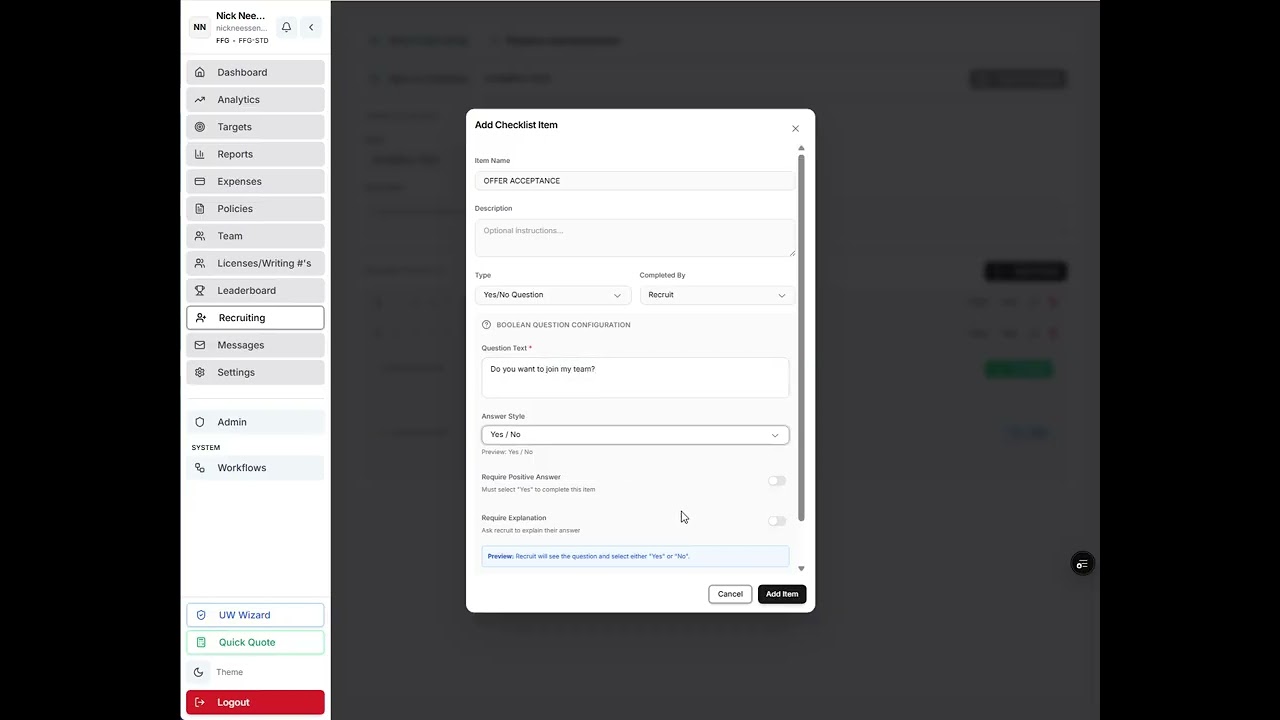Go to Leaderboard

click(255, 290)
